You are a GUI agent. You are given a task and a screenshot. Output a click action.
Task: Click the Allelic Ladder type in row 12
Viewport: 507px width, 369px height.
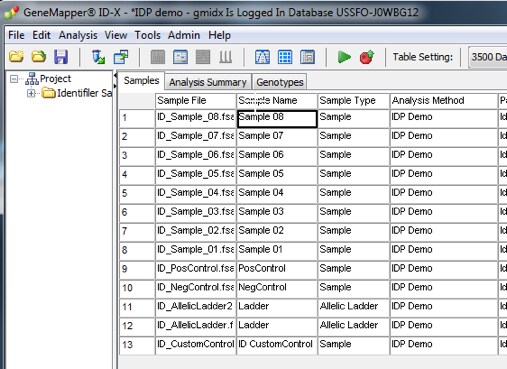tap(353, 326)
